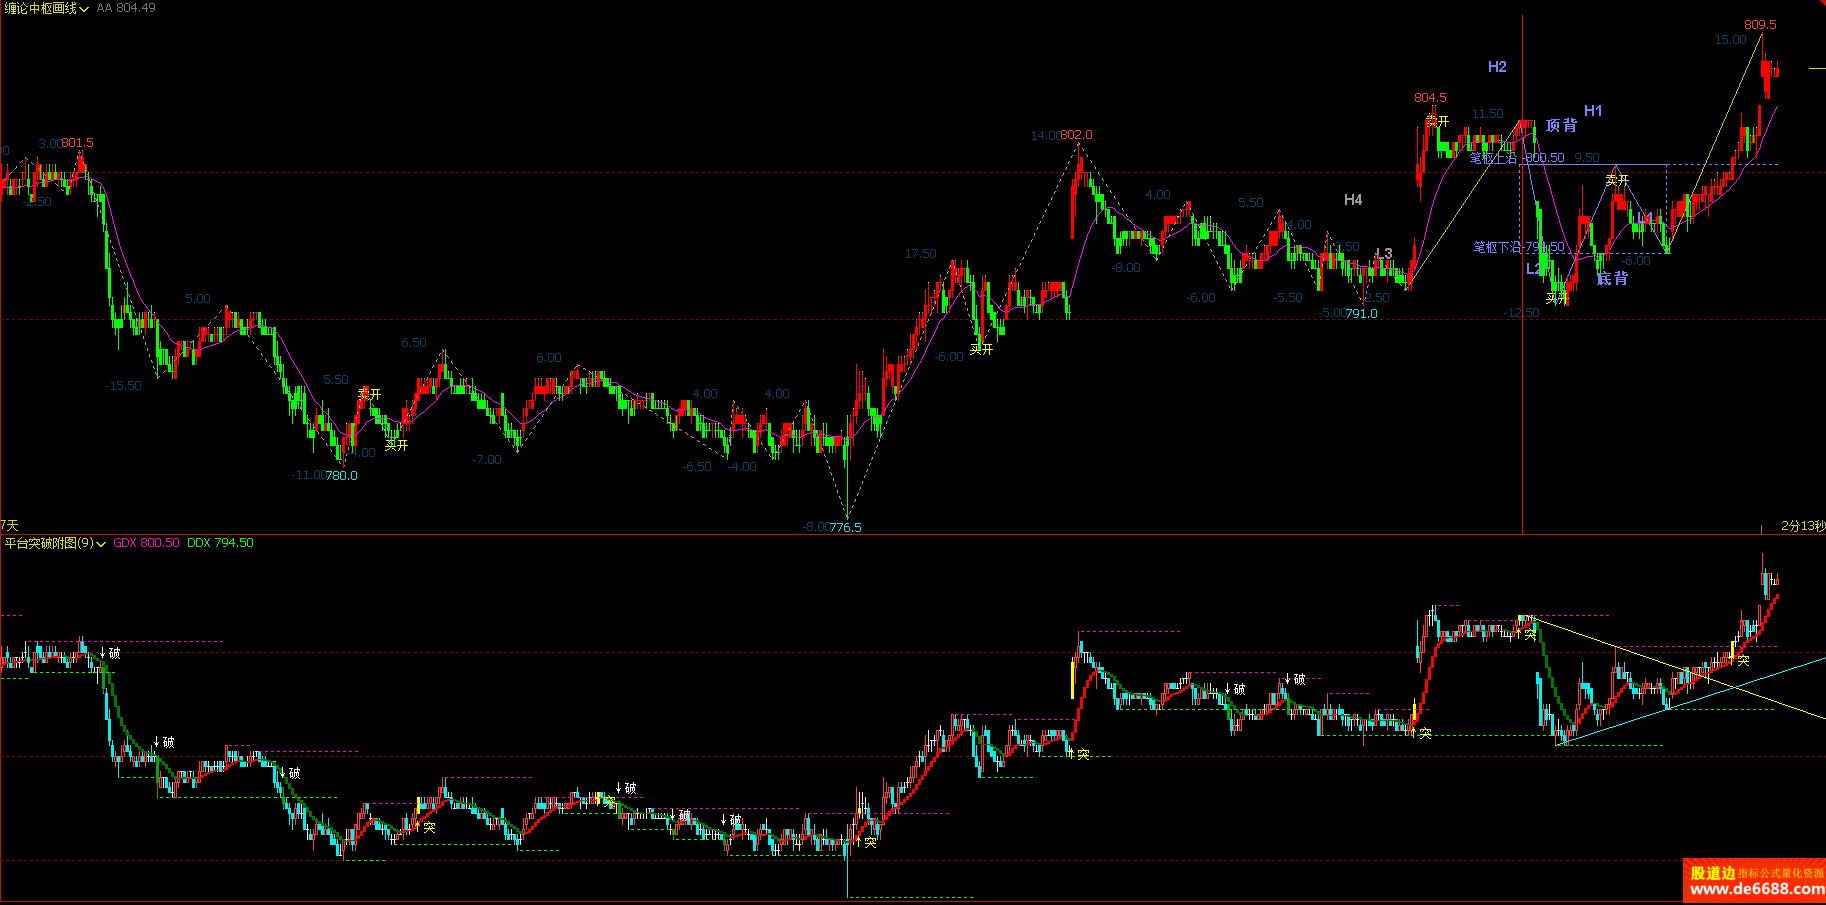
Task: Open the www.de6688.com watermark link
Action: (1756, 889)
